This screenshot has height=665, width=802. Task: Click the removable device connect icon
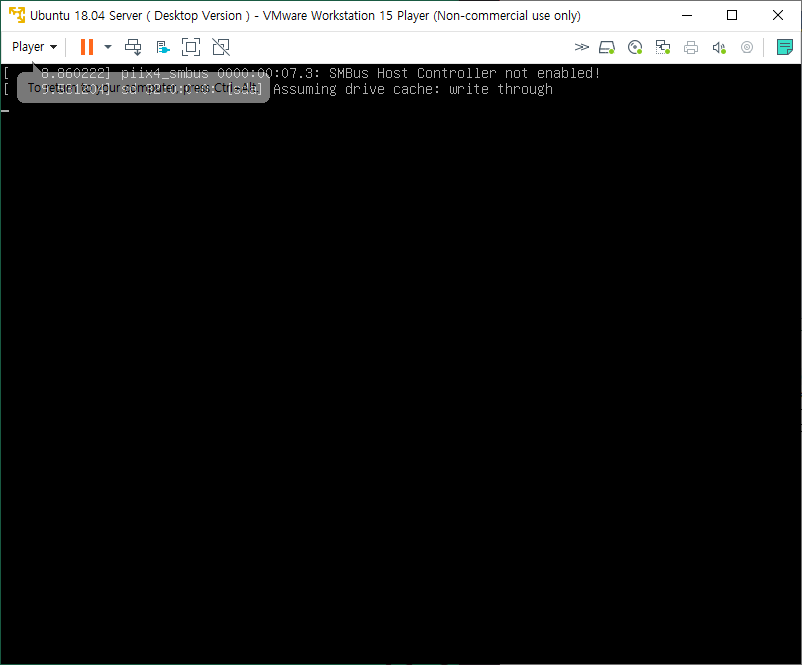[x=163, y=48]
